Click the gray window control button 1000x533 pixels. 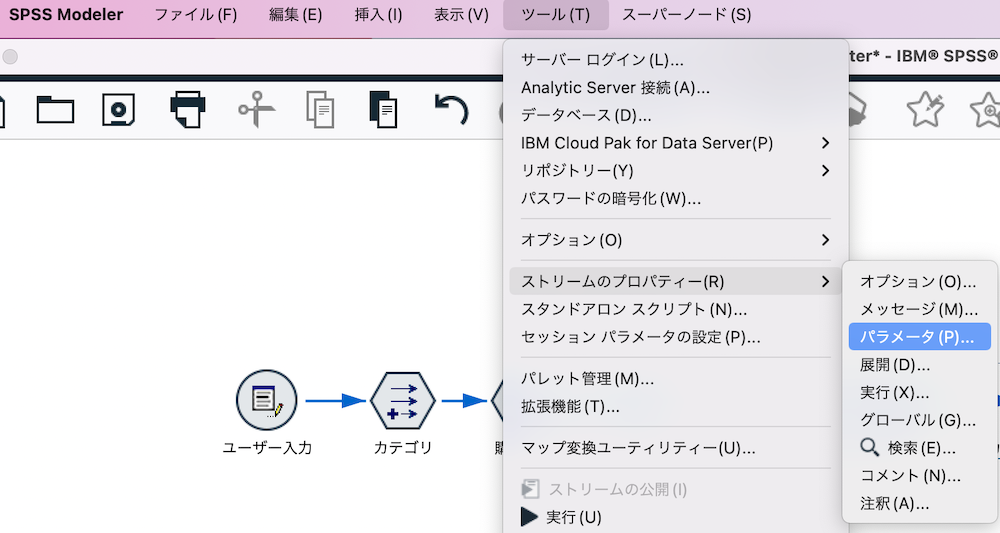click(x=10, y=57)
